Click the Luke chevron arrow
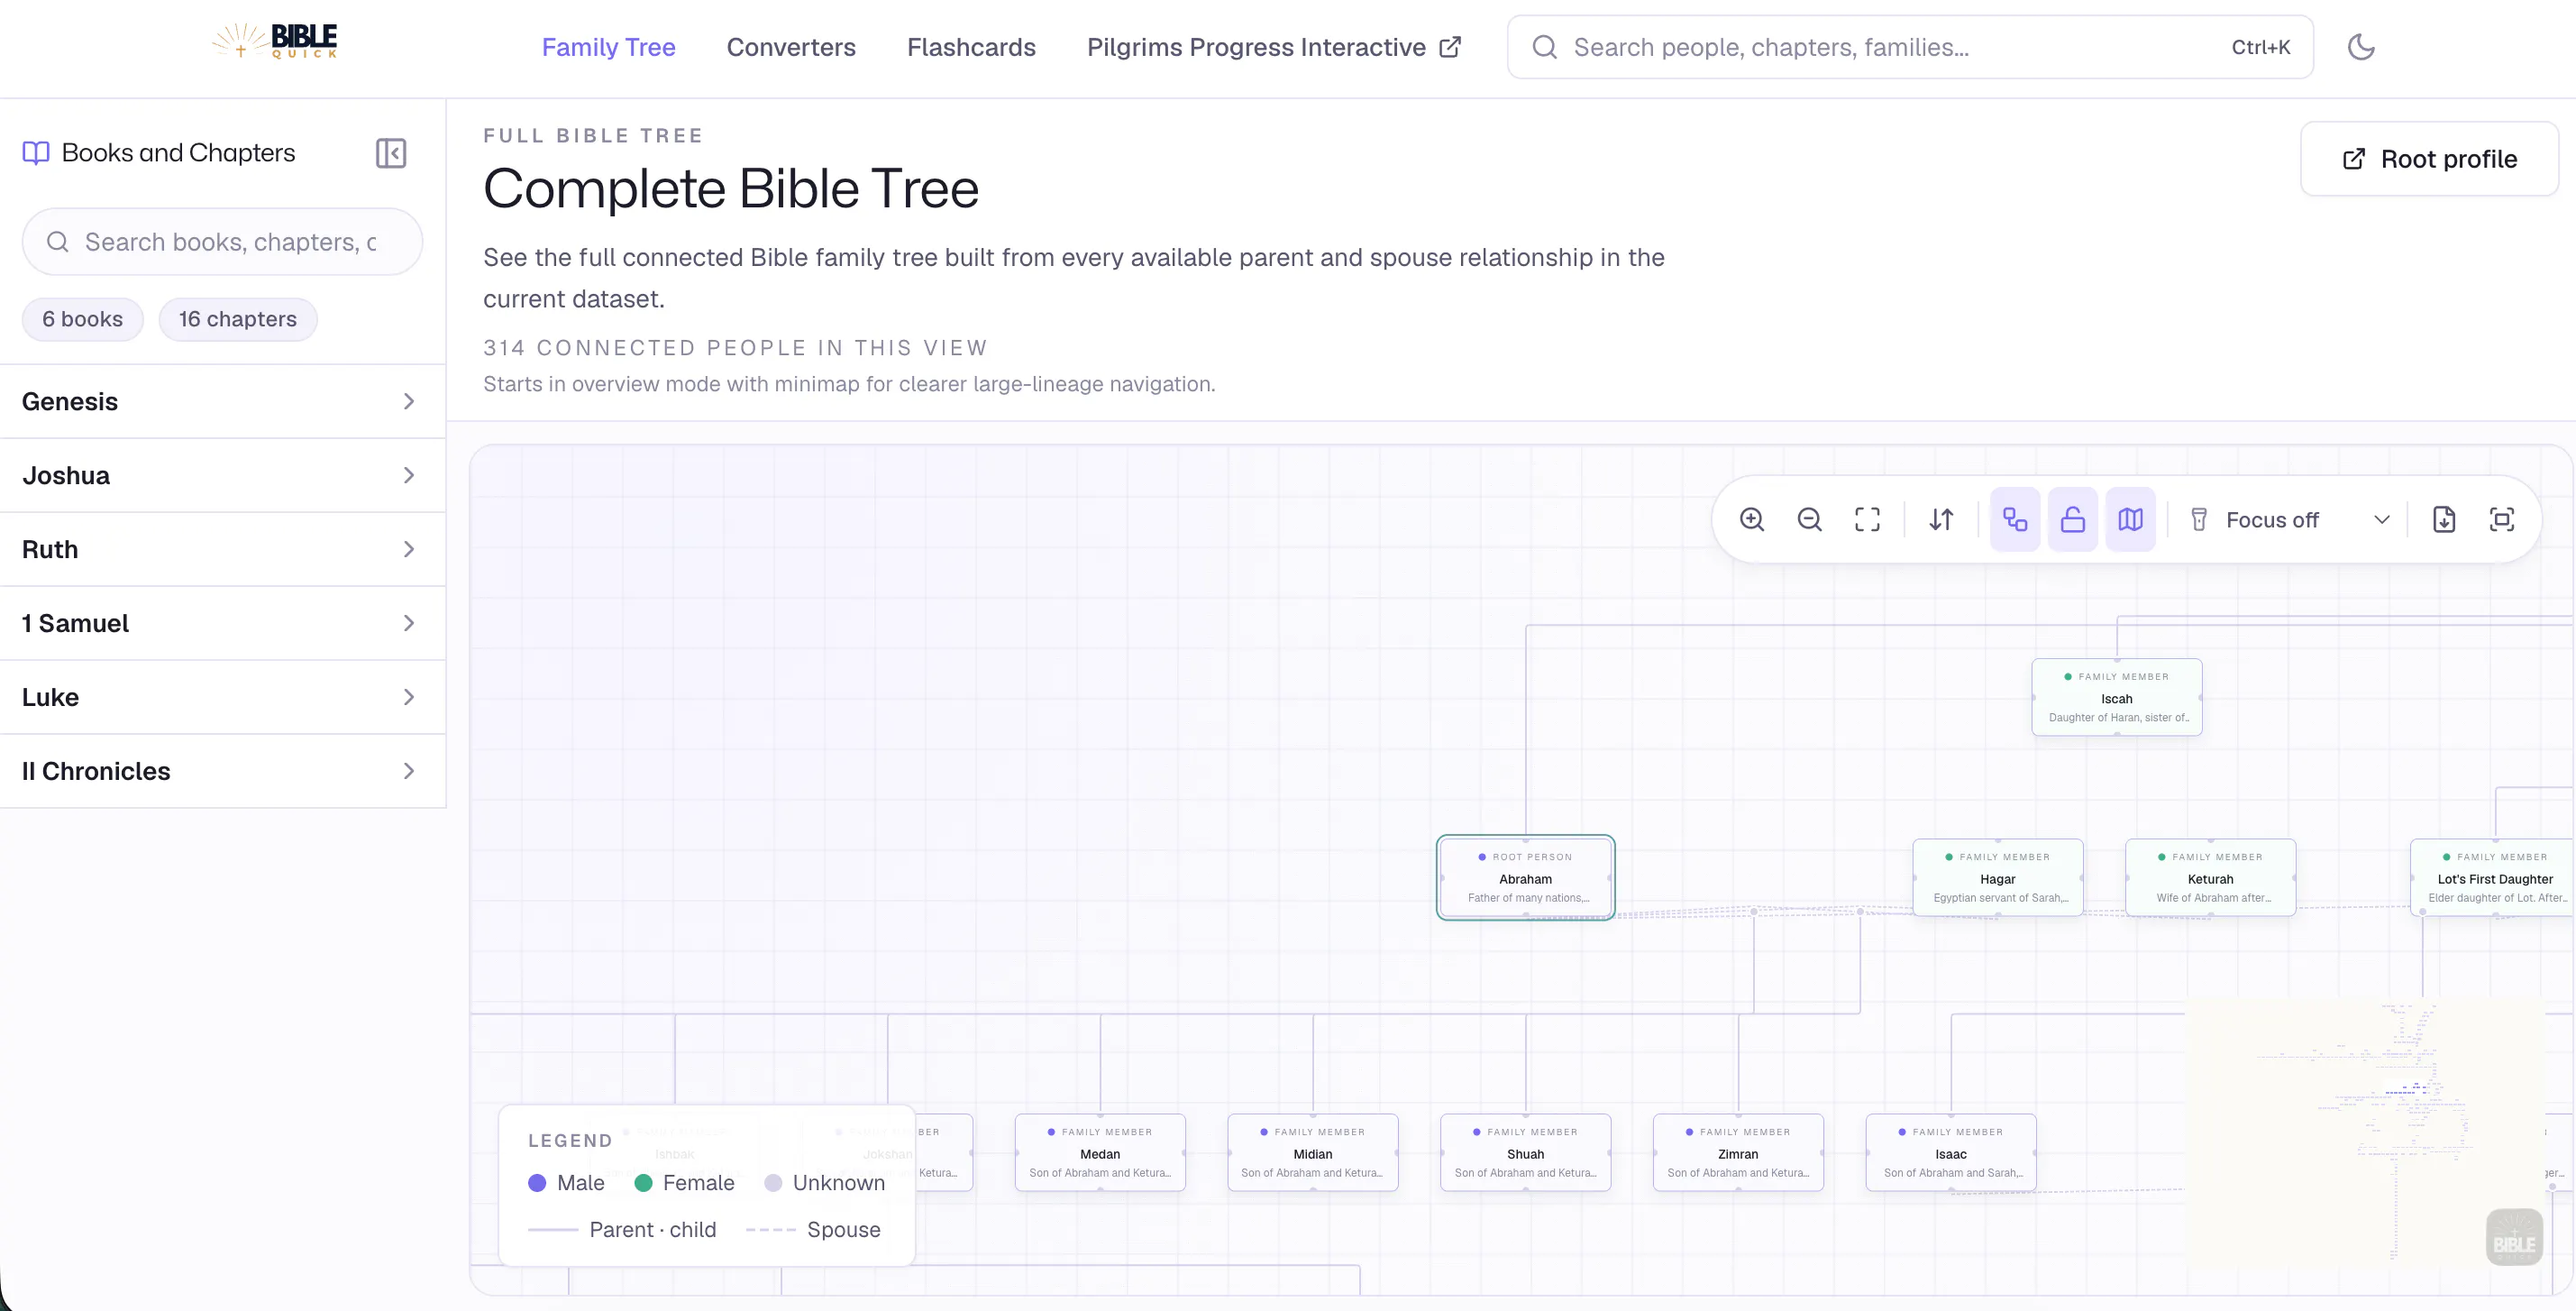This screenshot has height=1311, width=2576. pyautogui.click(x=409, y=697)
